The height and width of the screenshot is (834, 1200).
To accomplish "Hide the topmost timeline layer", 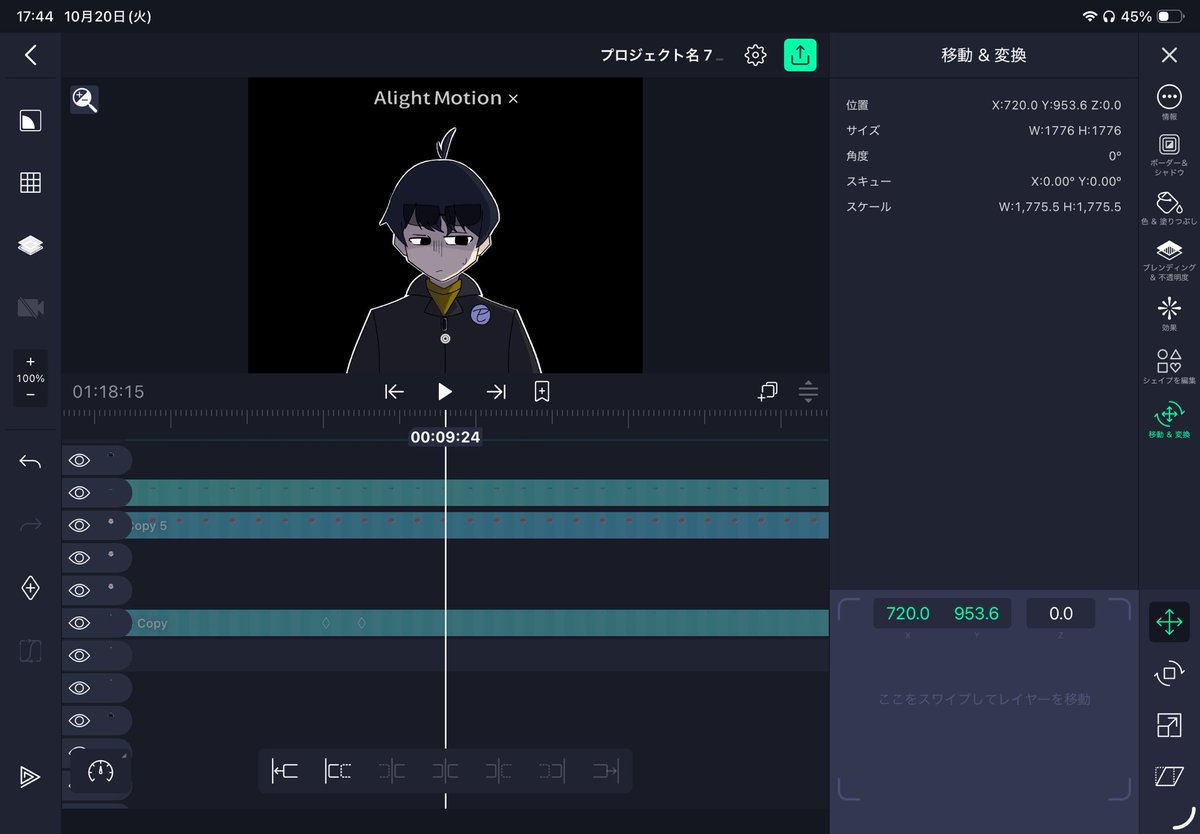I will 79,460.
